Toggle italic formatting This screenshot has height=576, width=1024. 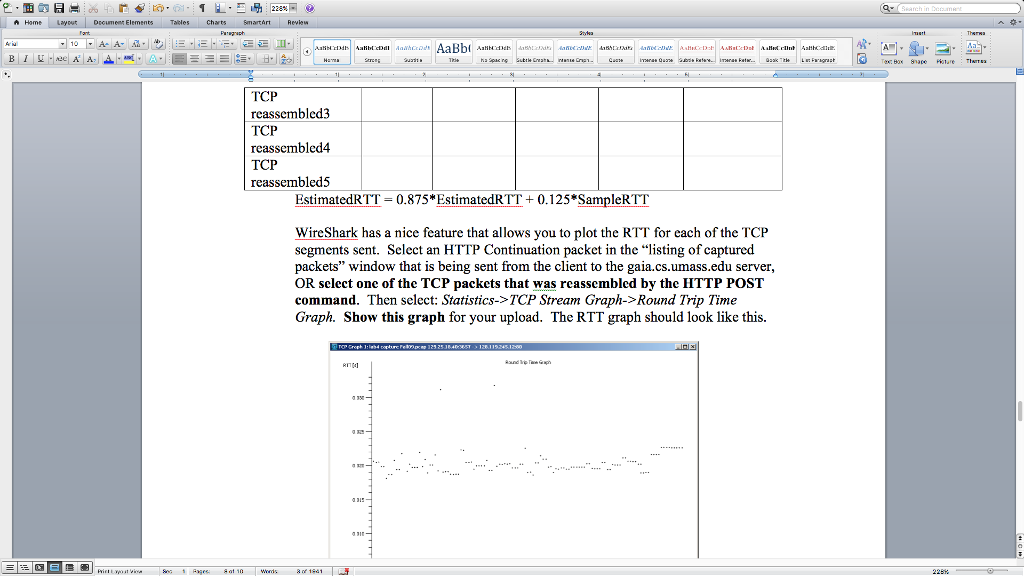26,58
